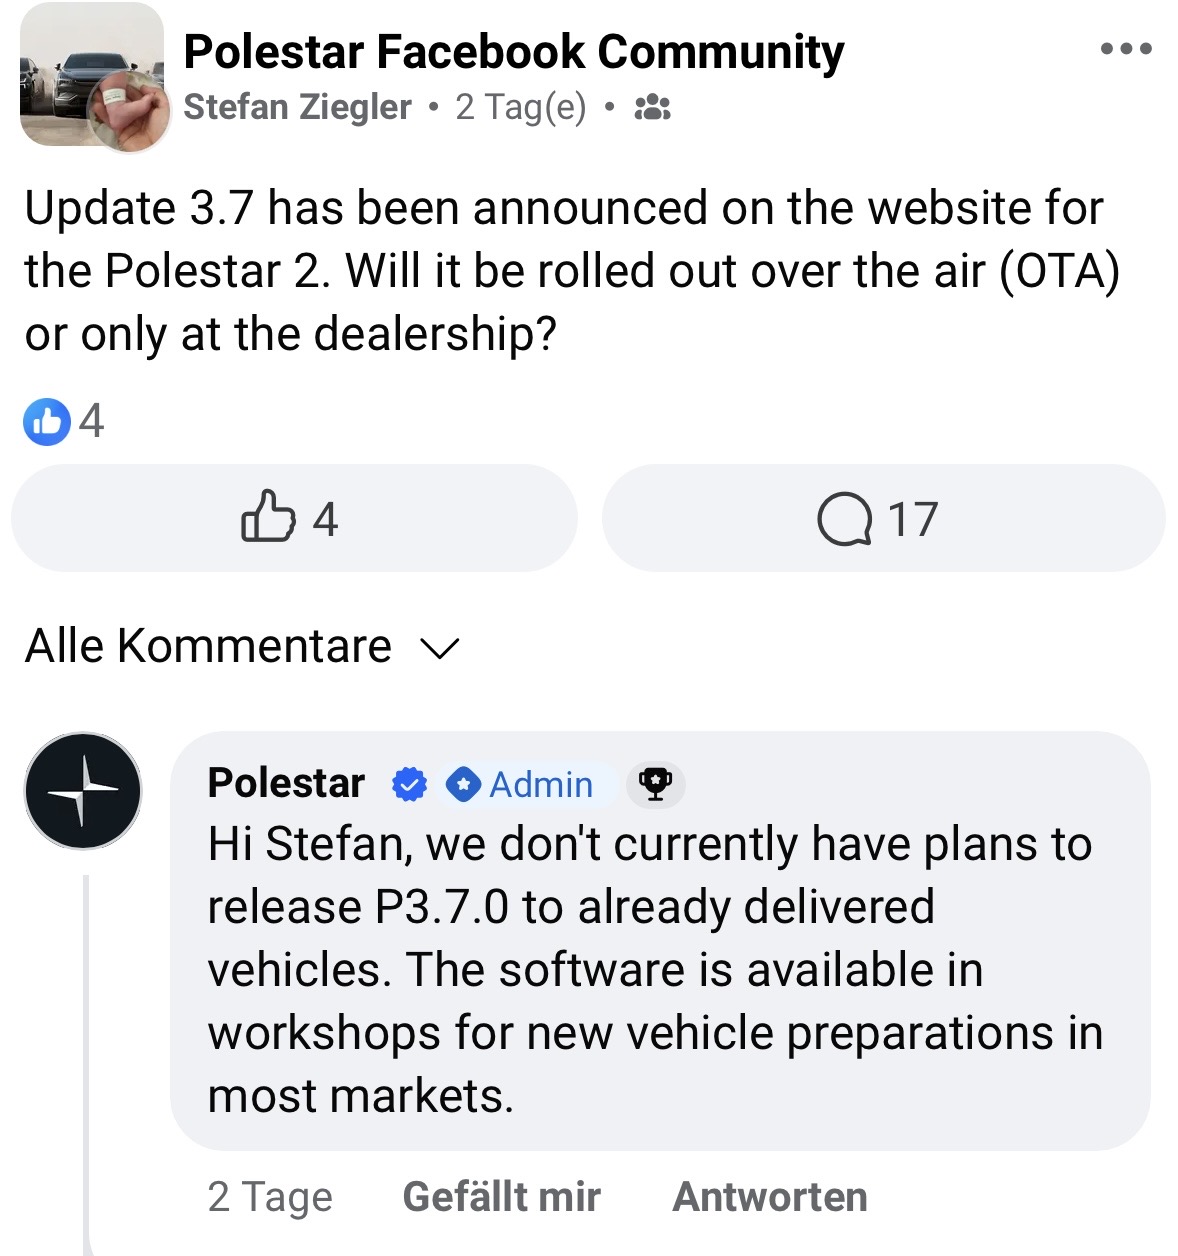Open the three-dots post options menu

[x=1125, y=48]
